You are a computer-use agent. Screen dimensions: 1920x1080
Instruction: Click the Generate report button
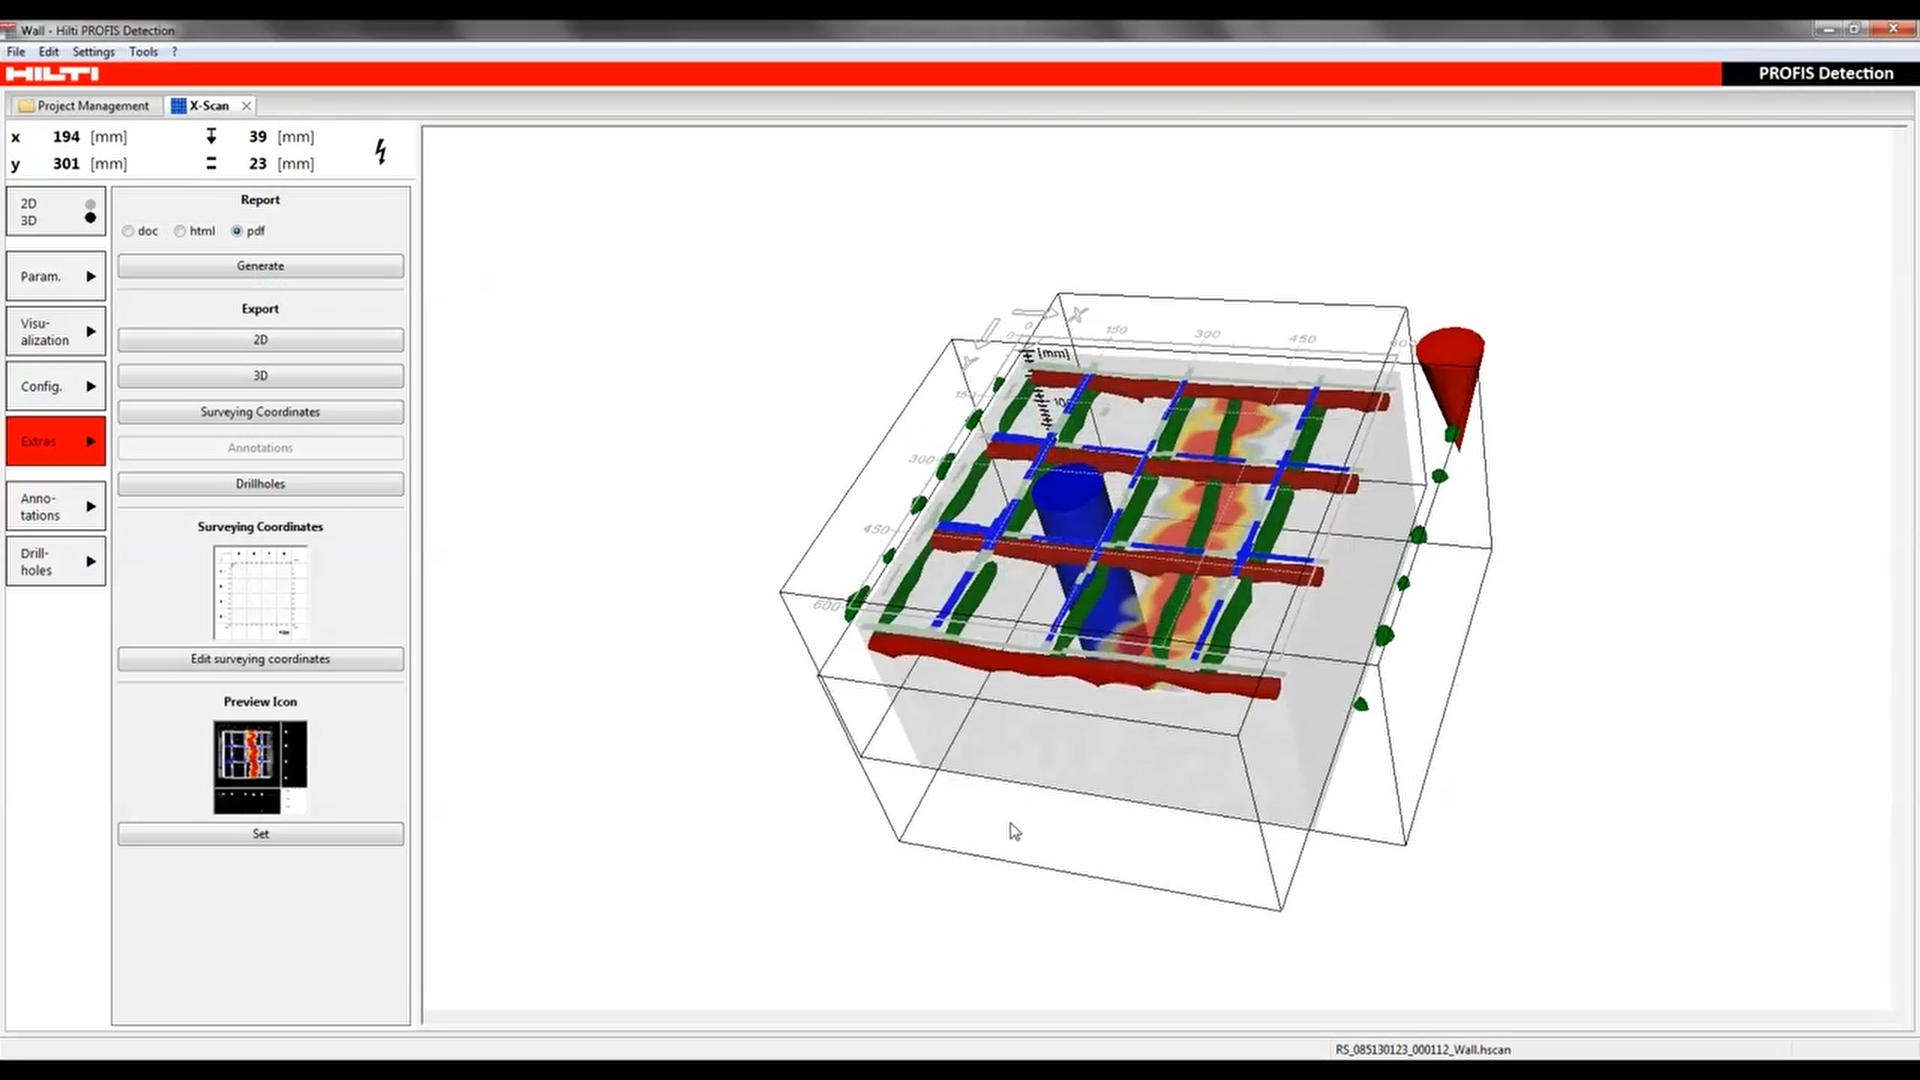click(x=260, y=266)
